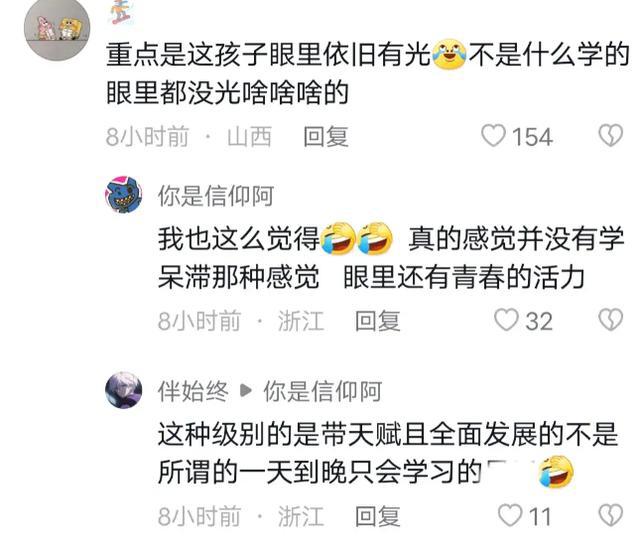Click 回复 under 伴始终's comment
The image size is (640, 559).
378,516
